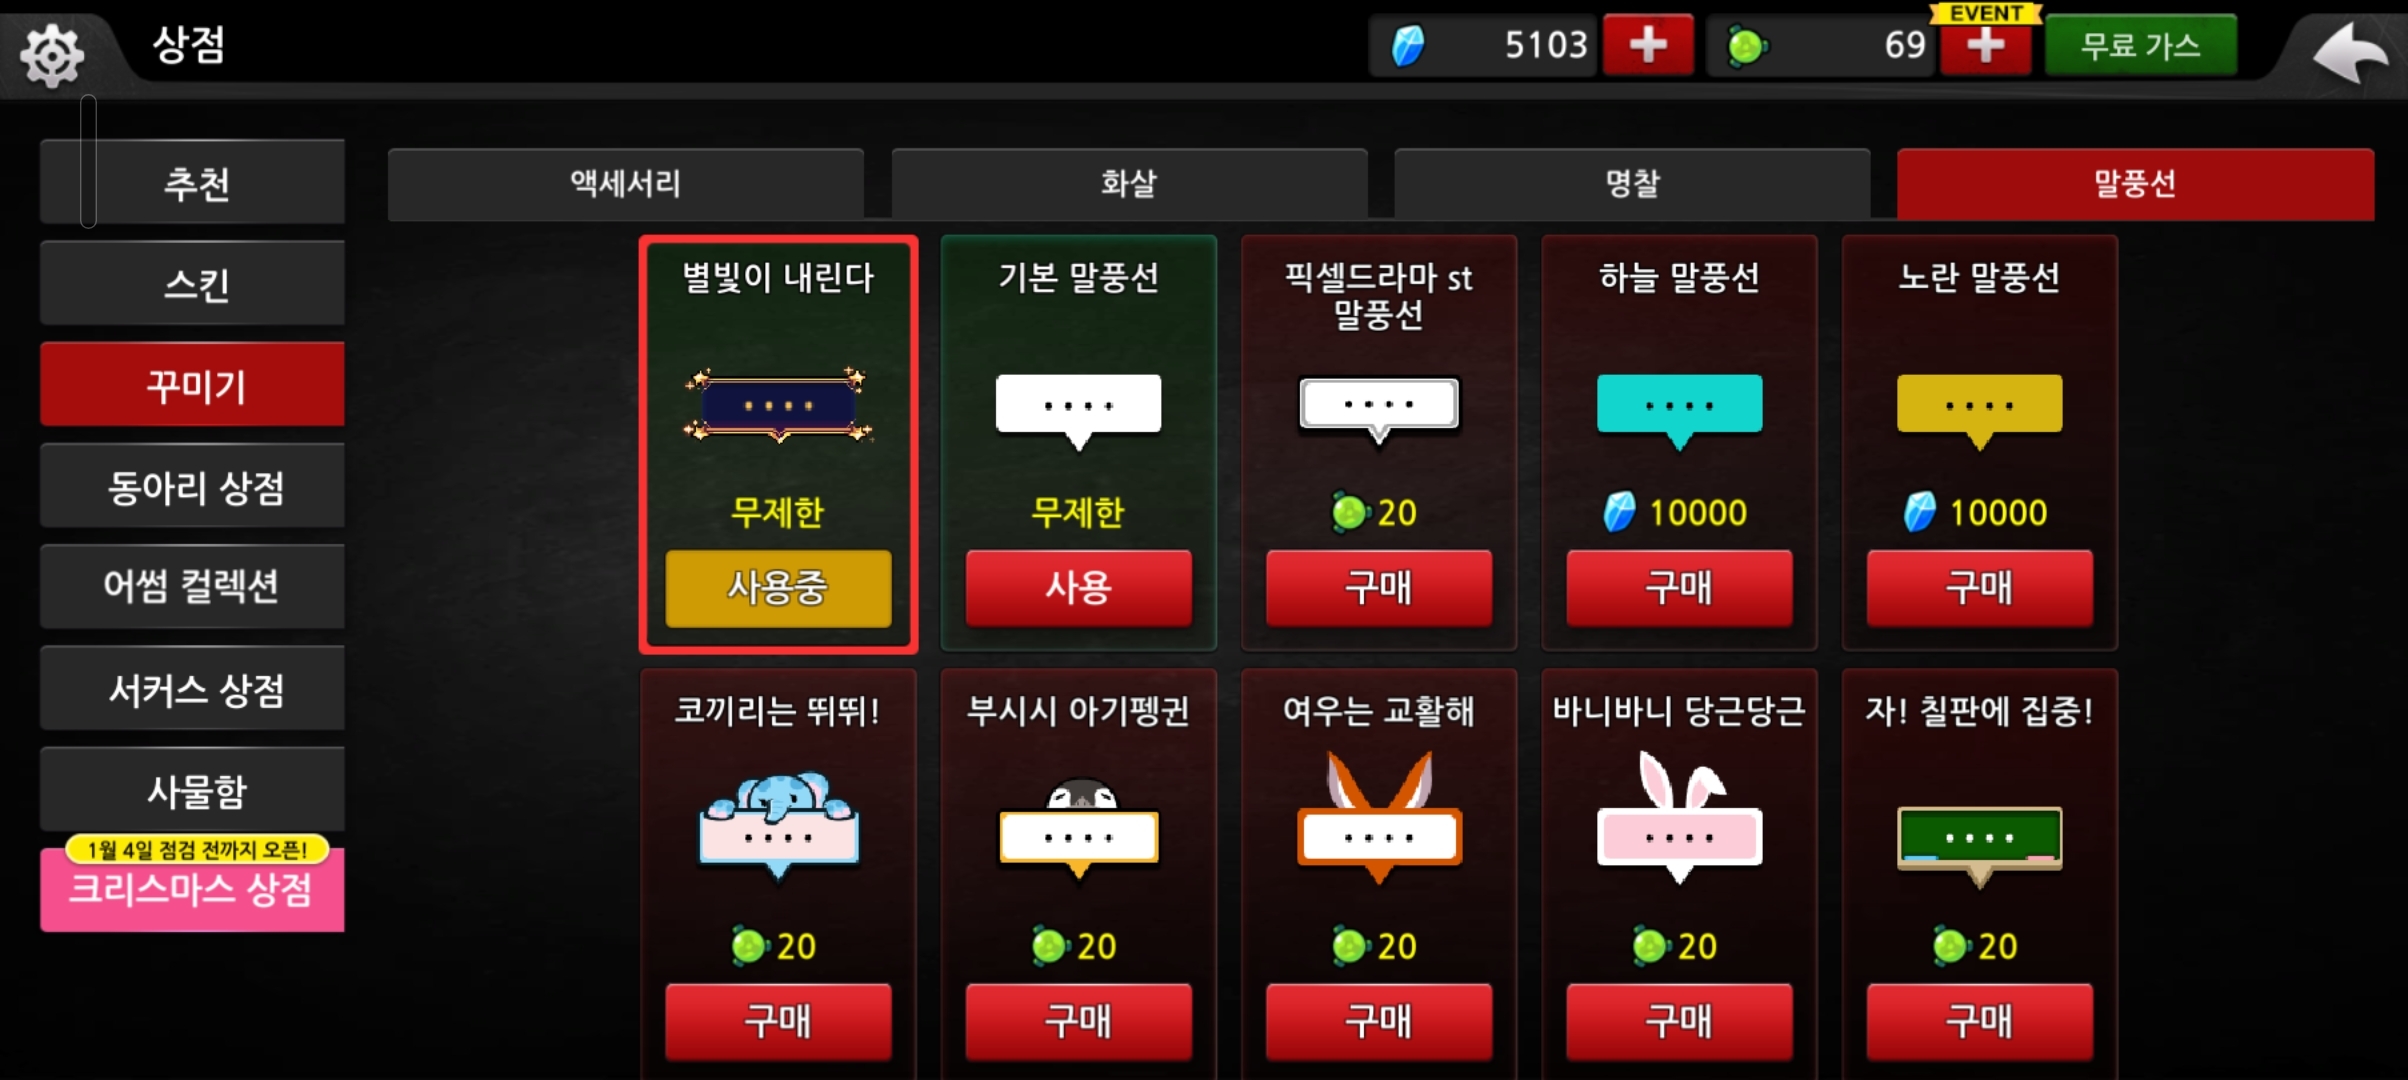Choose the sky-blue speech bubble swatch
The image size is (2408, 1080).
1679,411
